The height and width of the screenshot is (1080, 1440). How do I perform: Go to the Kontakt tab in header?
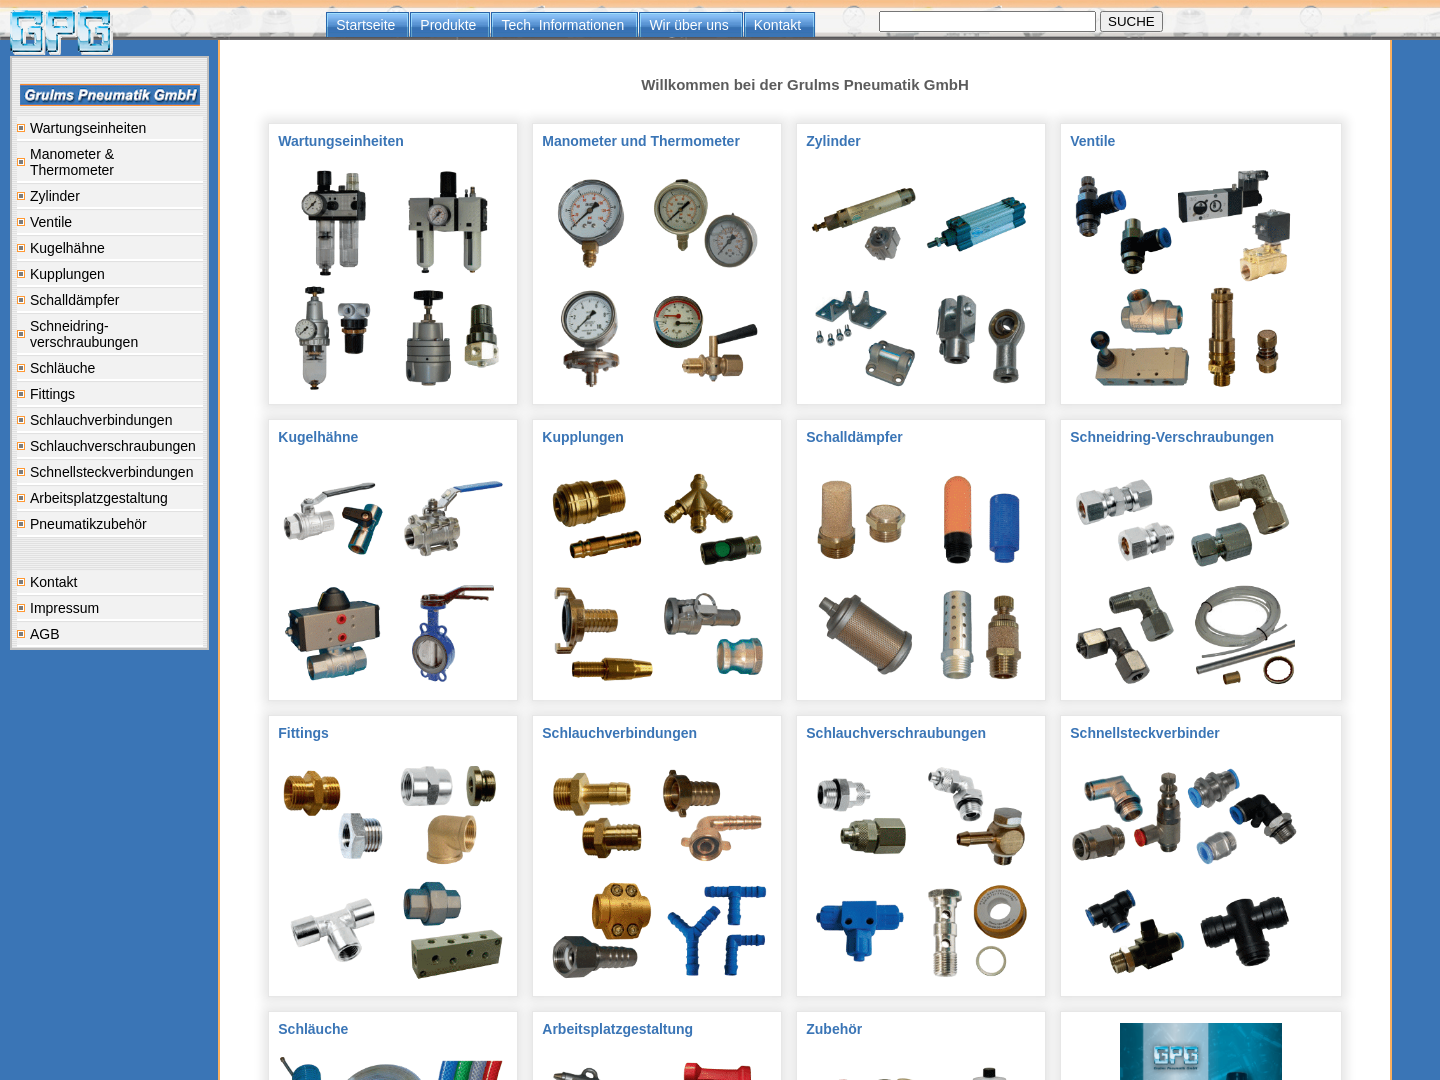(x=777, y=25)
